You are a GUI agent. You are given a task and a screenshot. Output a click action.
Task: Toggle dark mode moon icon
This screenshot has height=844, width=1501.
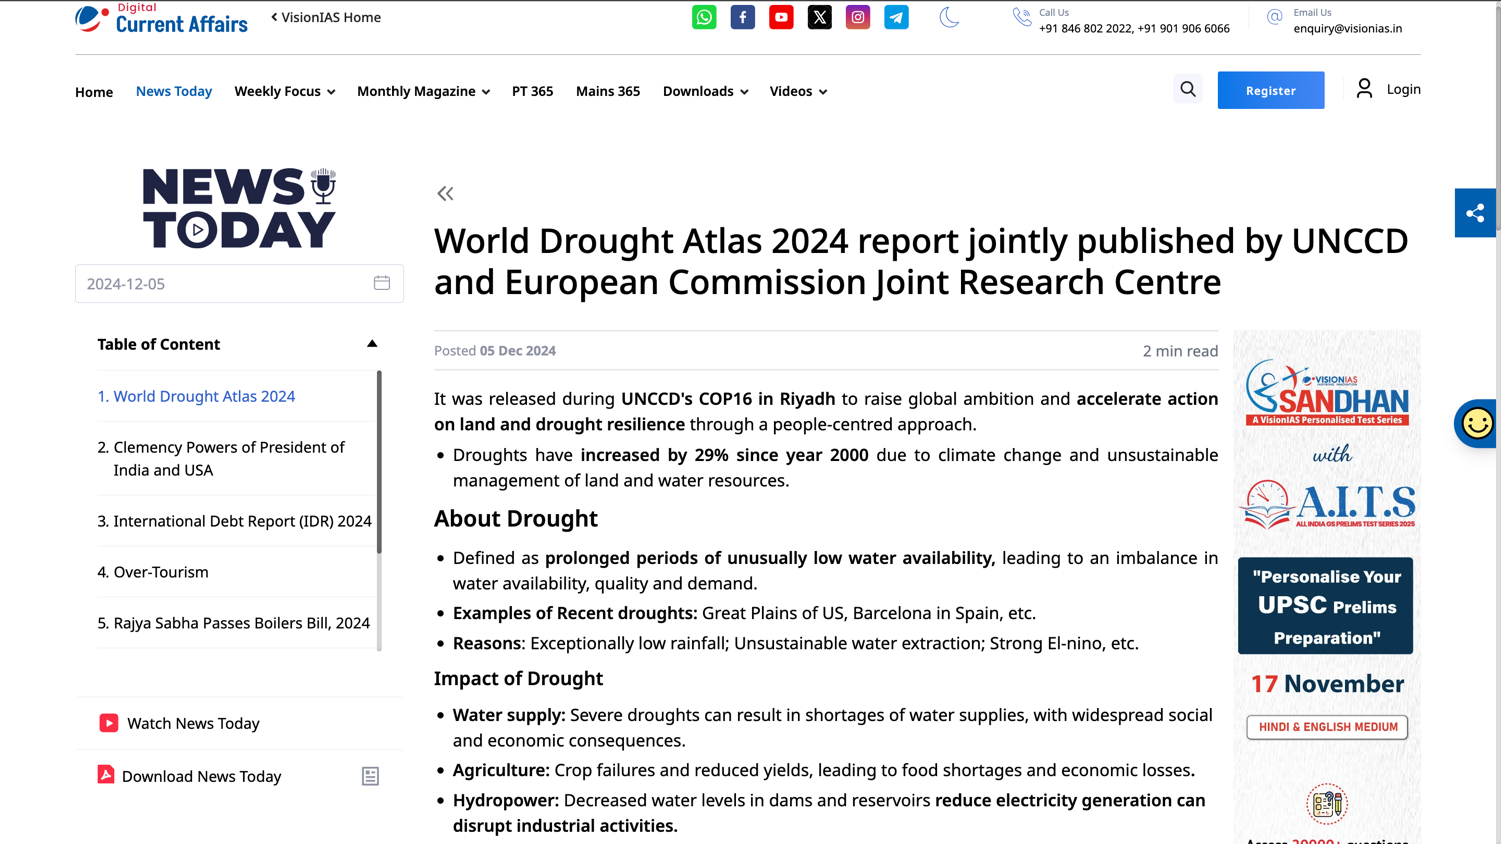point(949,17)
